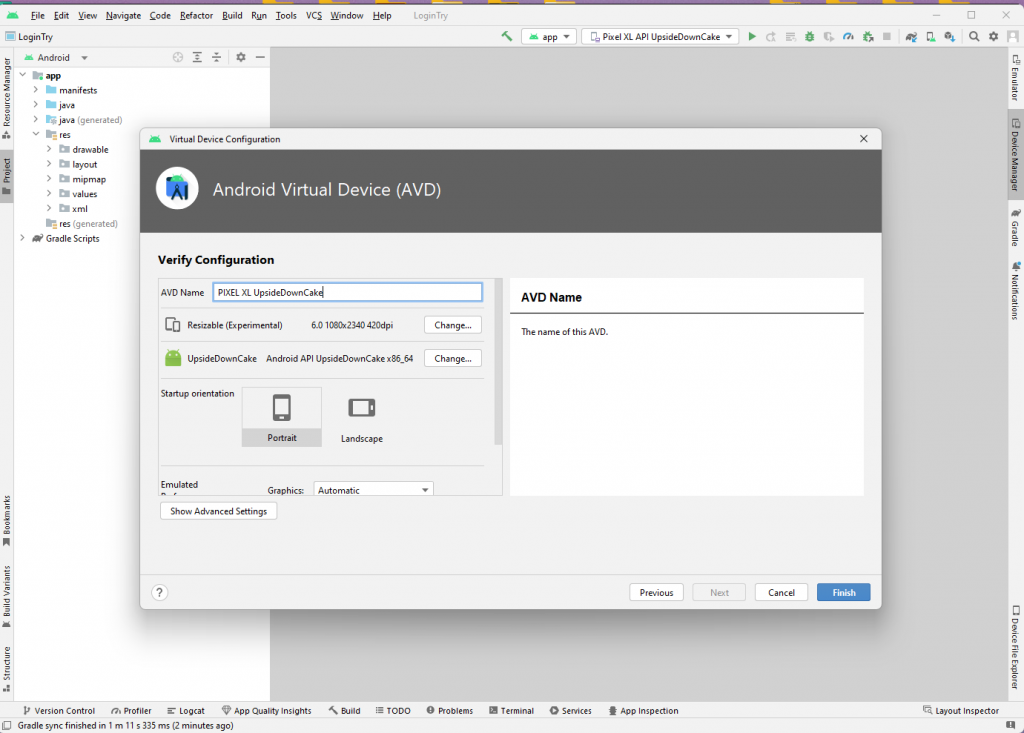The image size is (1024, 733).
Task: Open the app run configuration dropdown
Action: pyautogui.click(x=549, y=37)
